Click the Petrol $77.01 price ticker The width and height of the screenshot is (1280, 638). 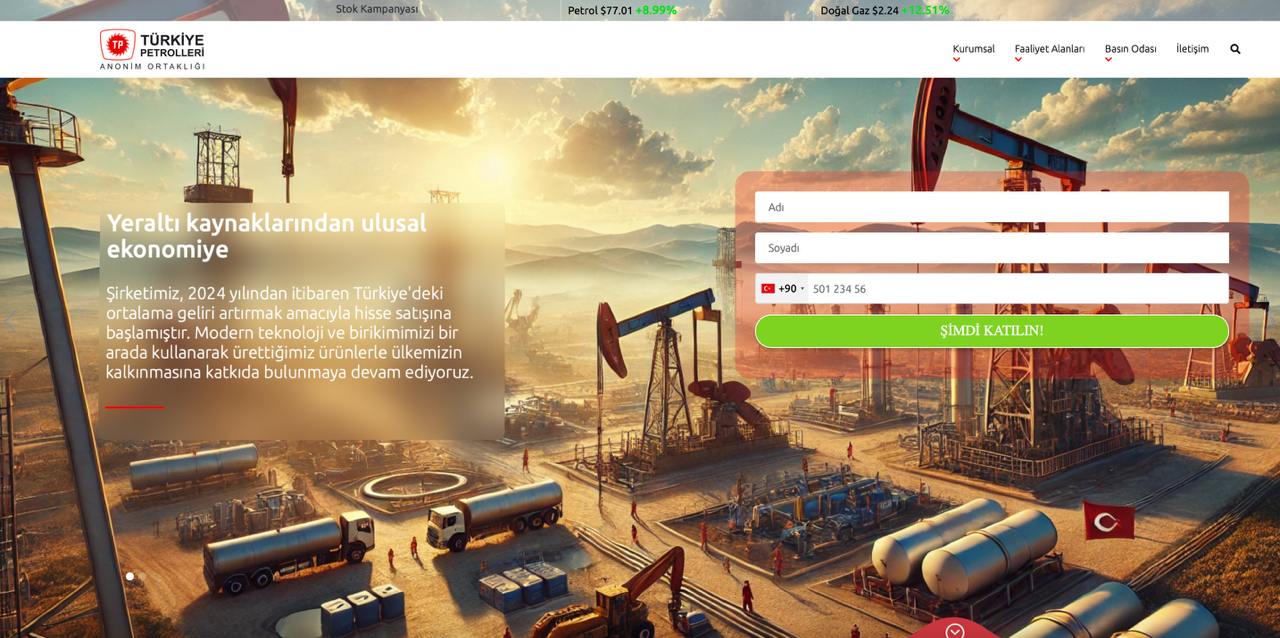coord(621,10)
